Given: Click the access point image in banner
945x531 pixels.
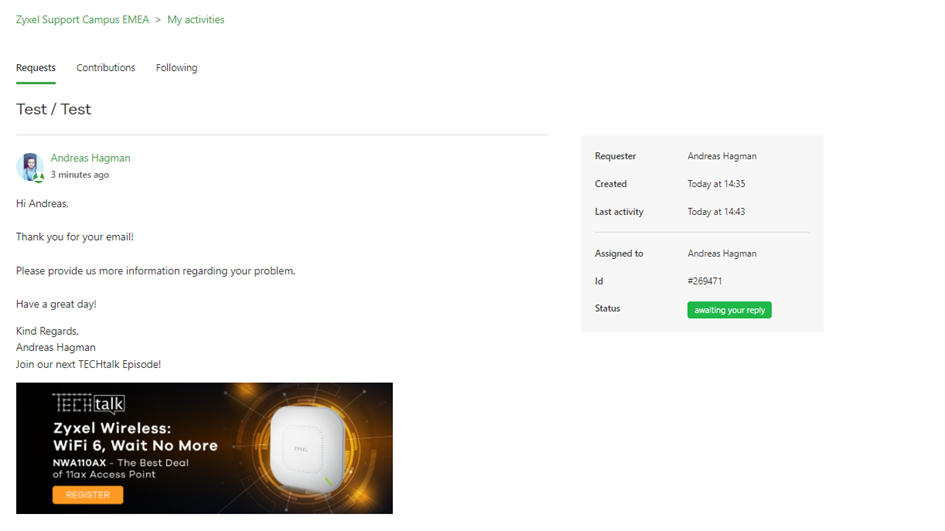Looking at the screenshot, I should pyautogui.click(x=307, y=448).
